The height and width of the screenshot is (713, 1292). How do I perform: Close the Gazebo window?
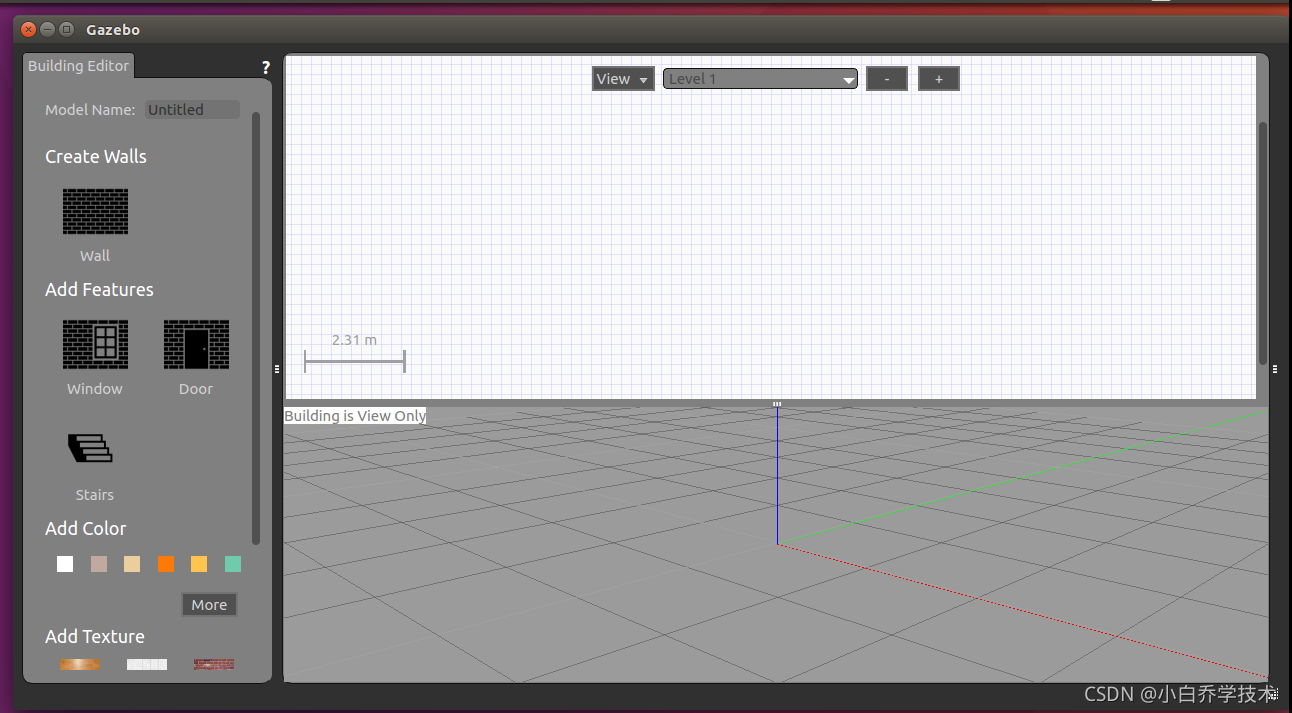pyautogui.click(x=29, y=30)
